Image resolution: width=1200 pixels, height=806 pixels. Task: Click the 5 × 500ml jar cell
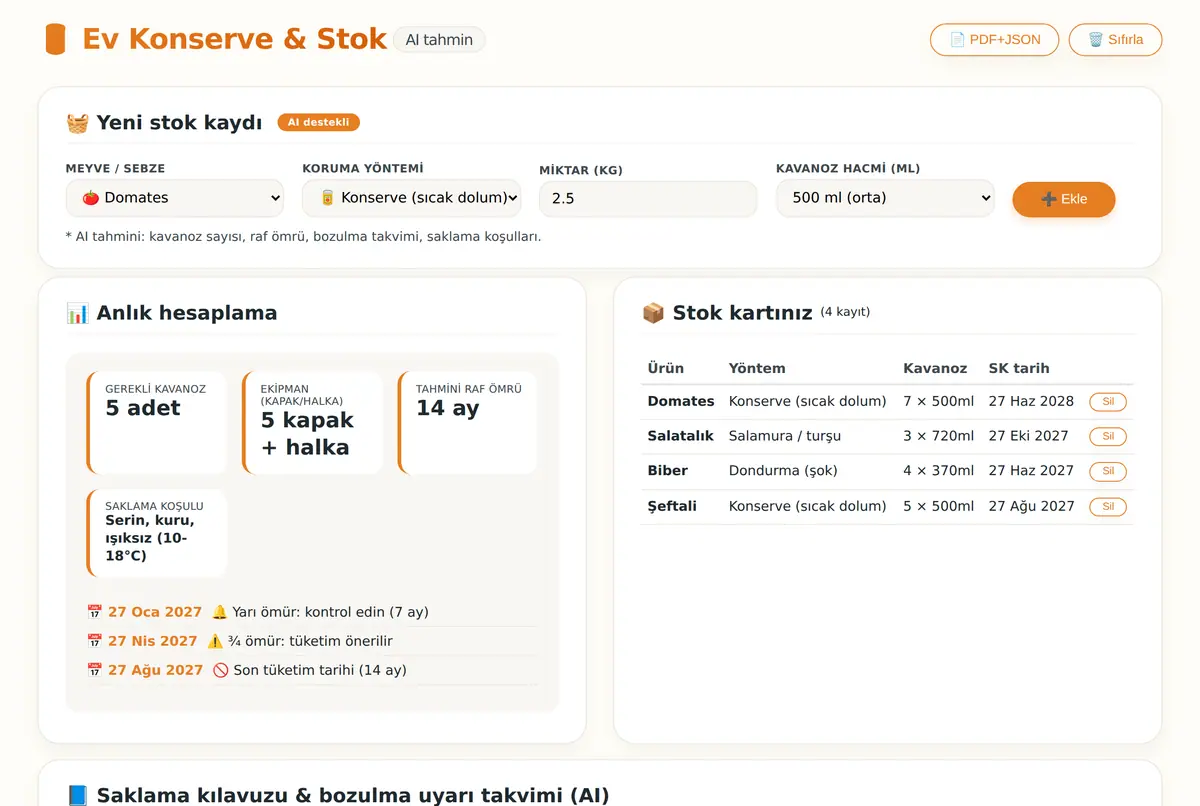pos(938,506)
